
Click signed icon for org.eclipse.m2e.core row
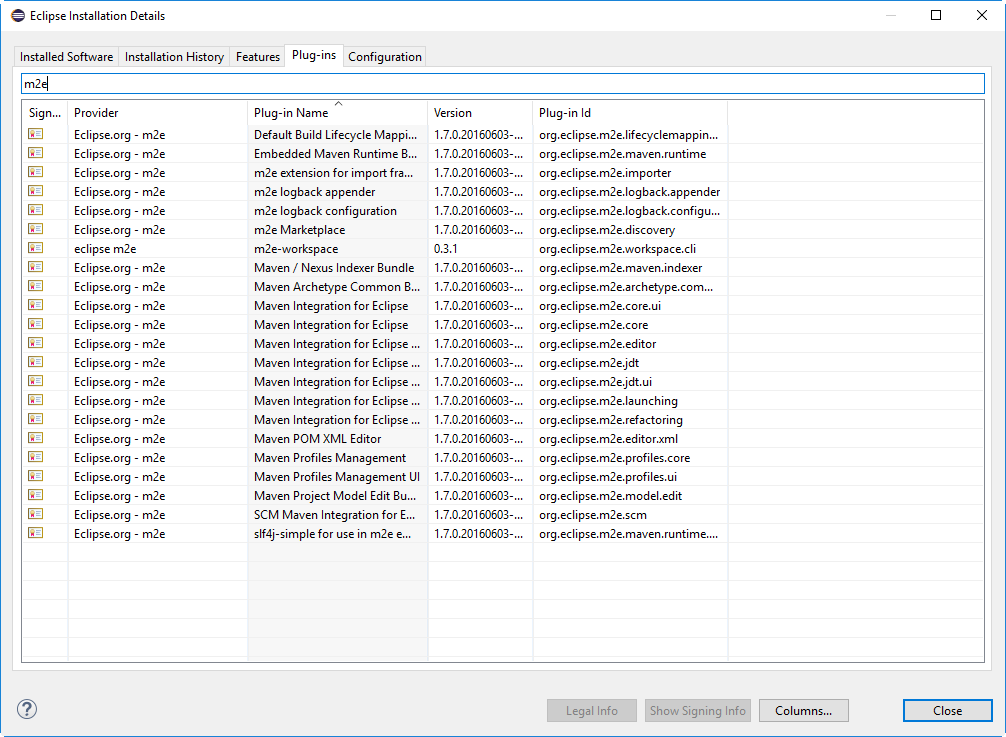[x=36, y=324]
